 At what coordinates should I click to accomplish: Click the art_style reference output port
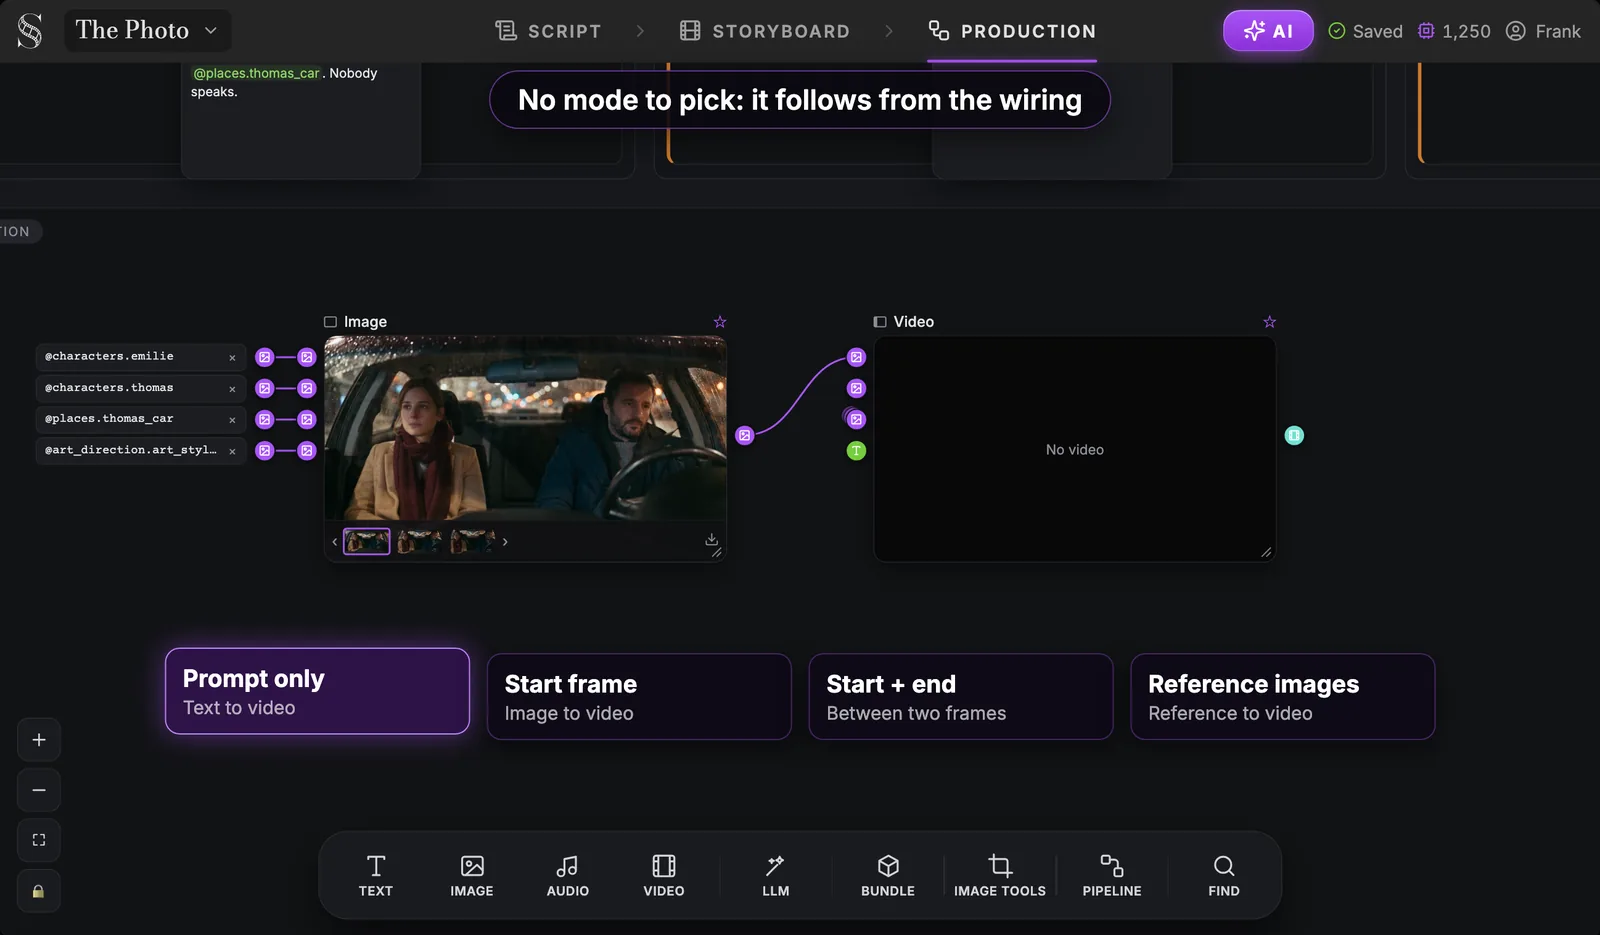pos(264,450)
